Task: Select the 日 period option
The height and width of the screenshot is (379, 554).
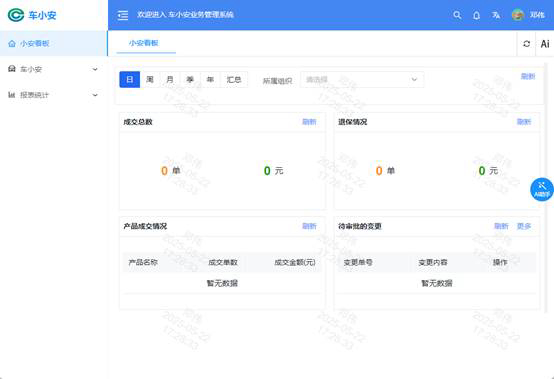Action: click(x=130, y=79)
